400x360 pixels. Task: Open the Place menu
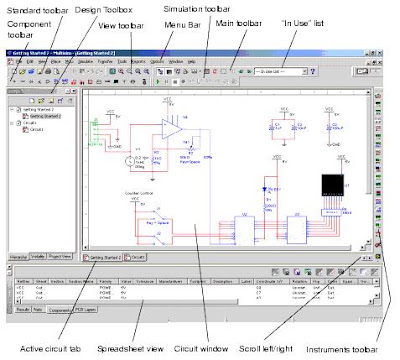tap(55, 62)
